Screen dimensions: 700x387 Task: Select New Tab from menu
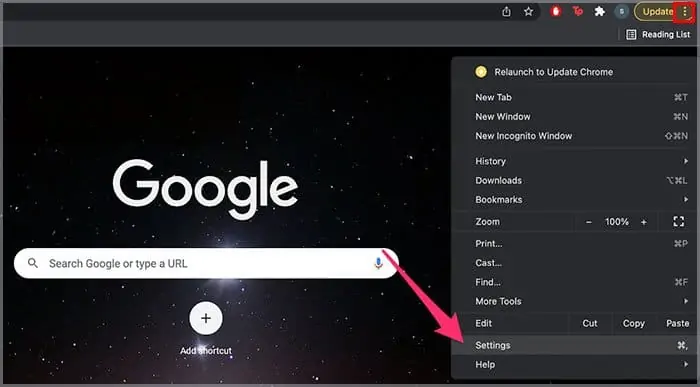(575, 97)
